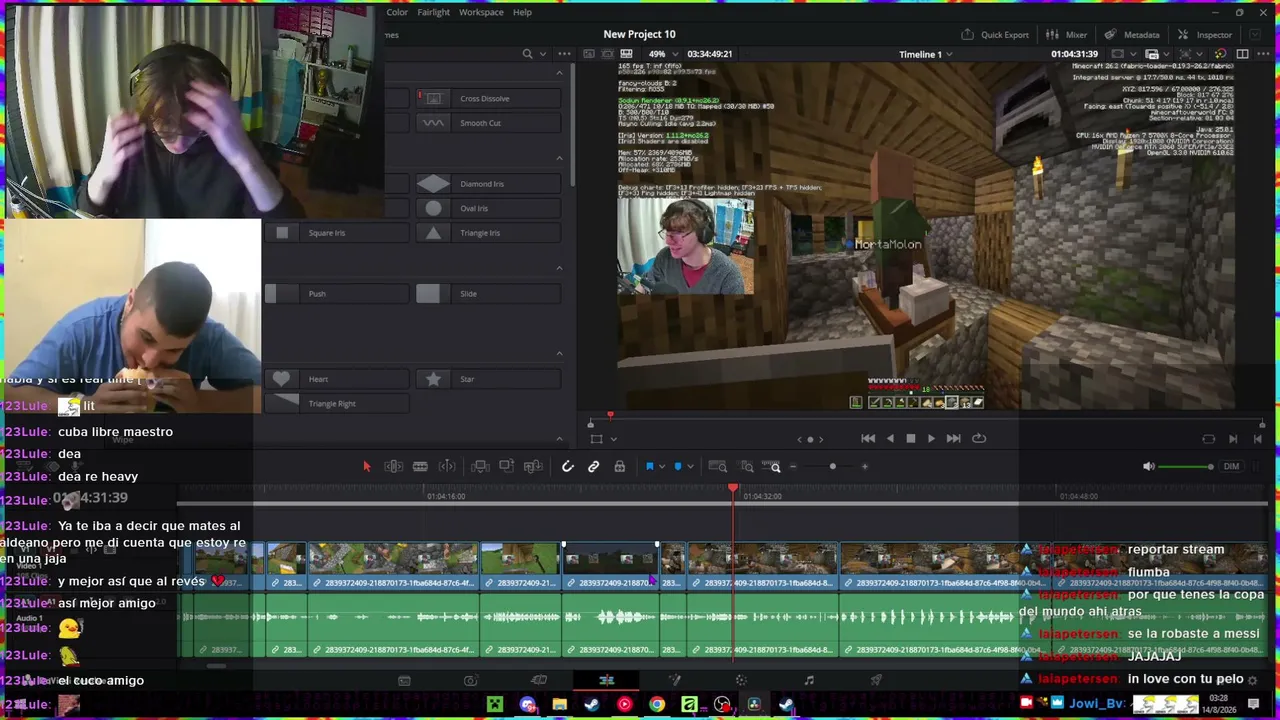Toggle Loop playback in viewer
The width and height of the screenshot is (1280, 720).
(979, 438)
